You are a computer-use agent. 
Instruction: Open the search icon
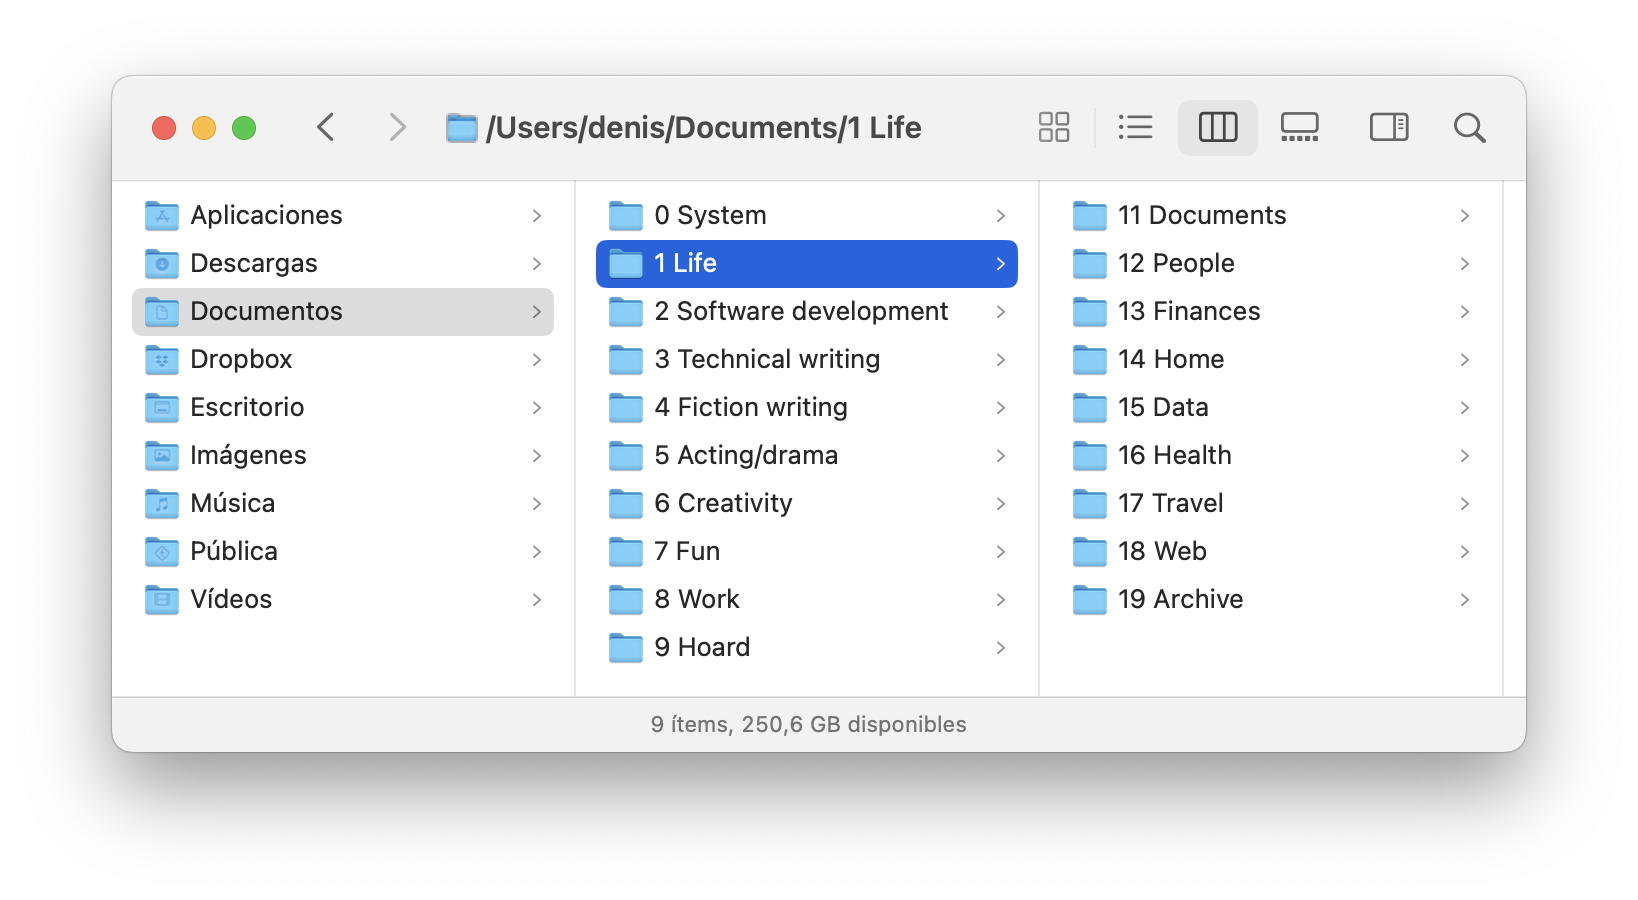(1470, 127)
